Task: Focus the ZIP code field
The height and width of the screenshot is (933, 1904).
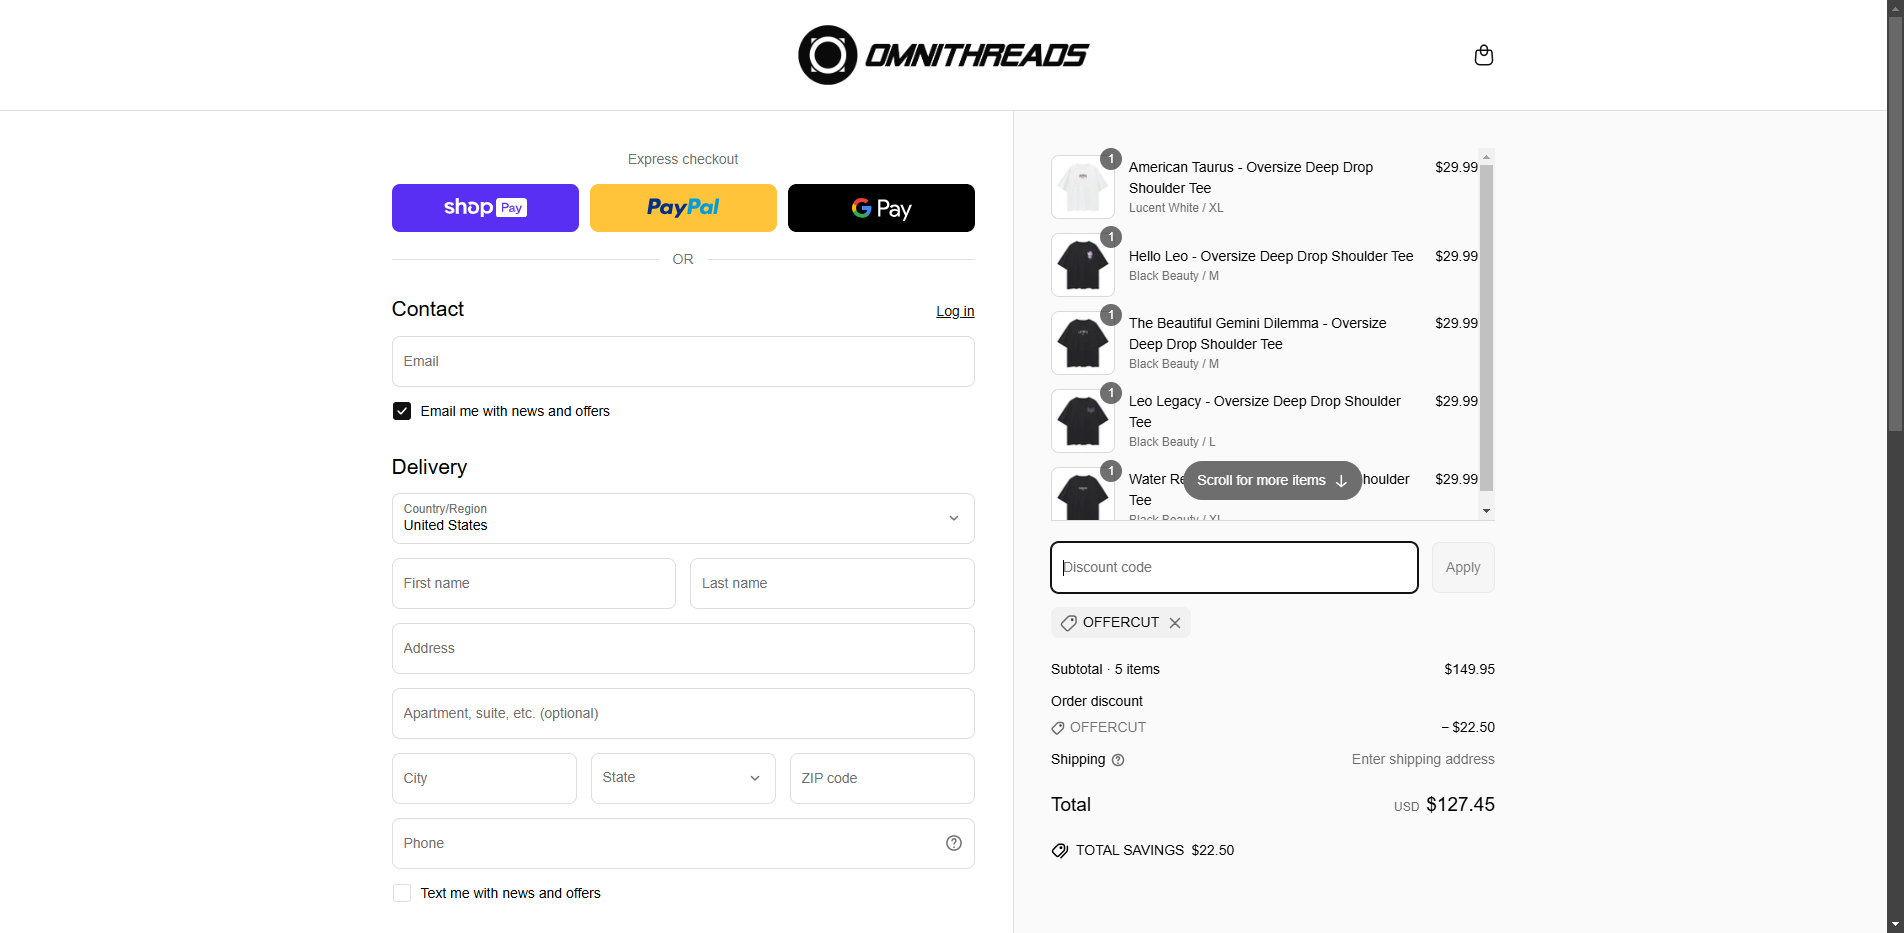Action: click(x=882, y=778)
